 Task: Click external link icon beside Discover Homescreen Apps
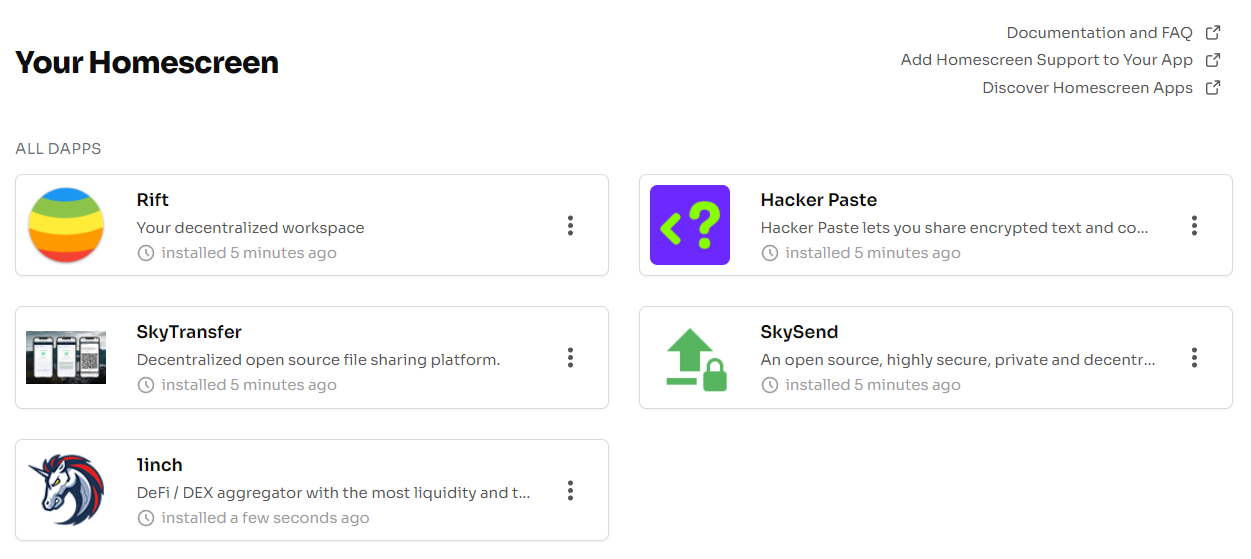click(x=1213, y=87)
